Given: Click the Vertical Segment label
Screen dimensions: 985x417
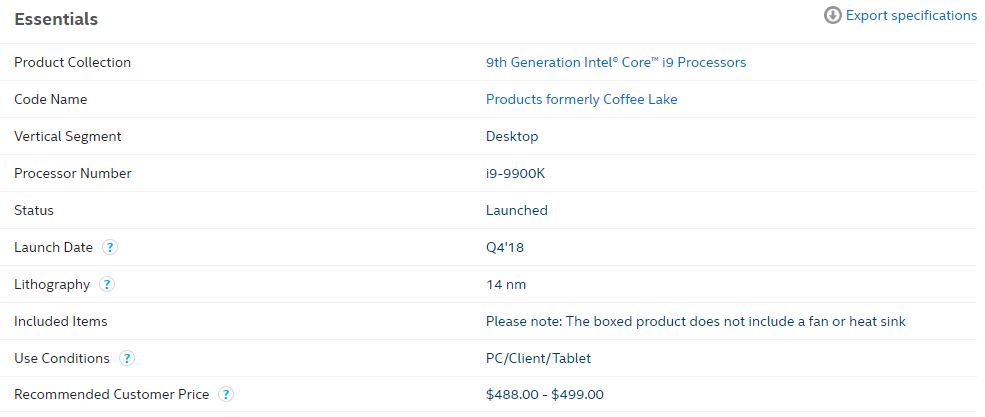Looking at the screenshot, I should click(68, 136).
